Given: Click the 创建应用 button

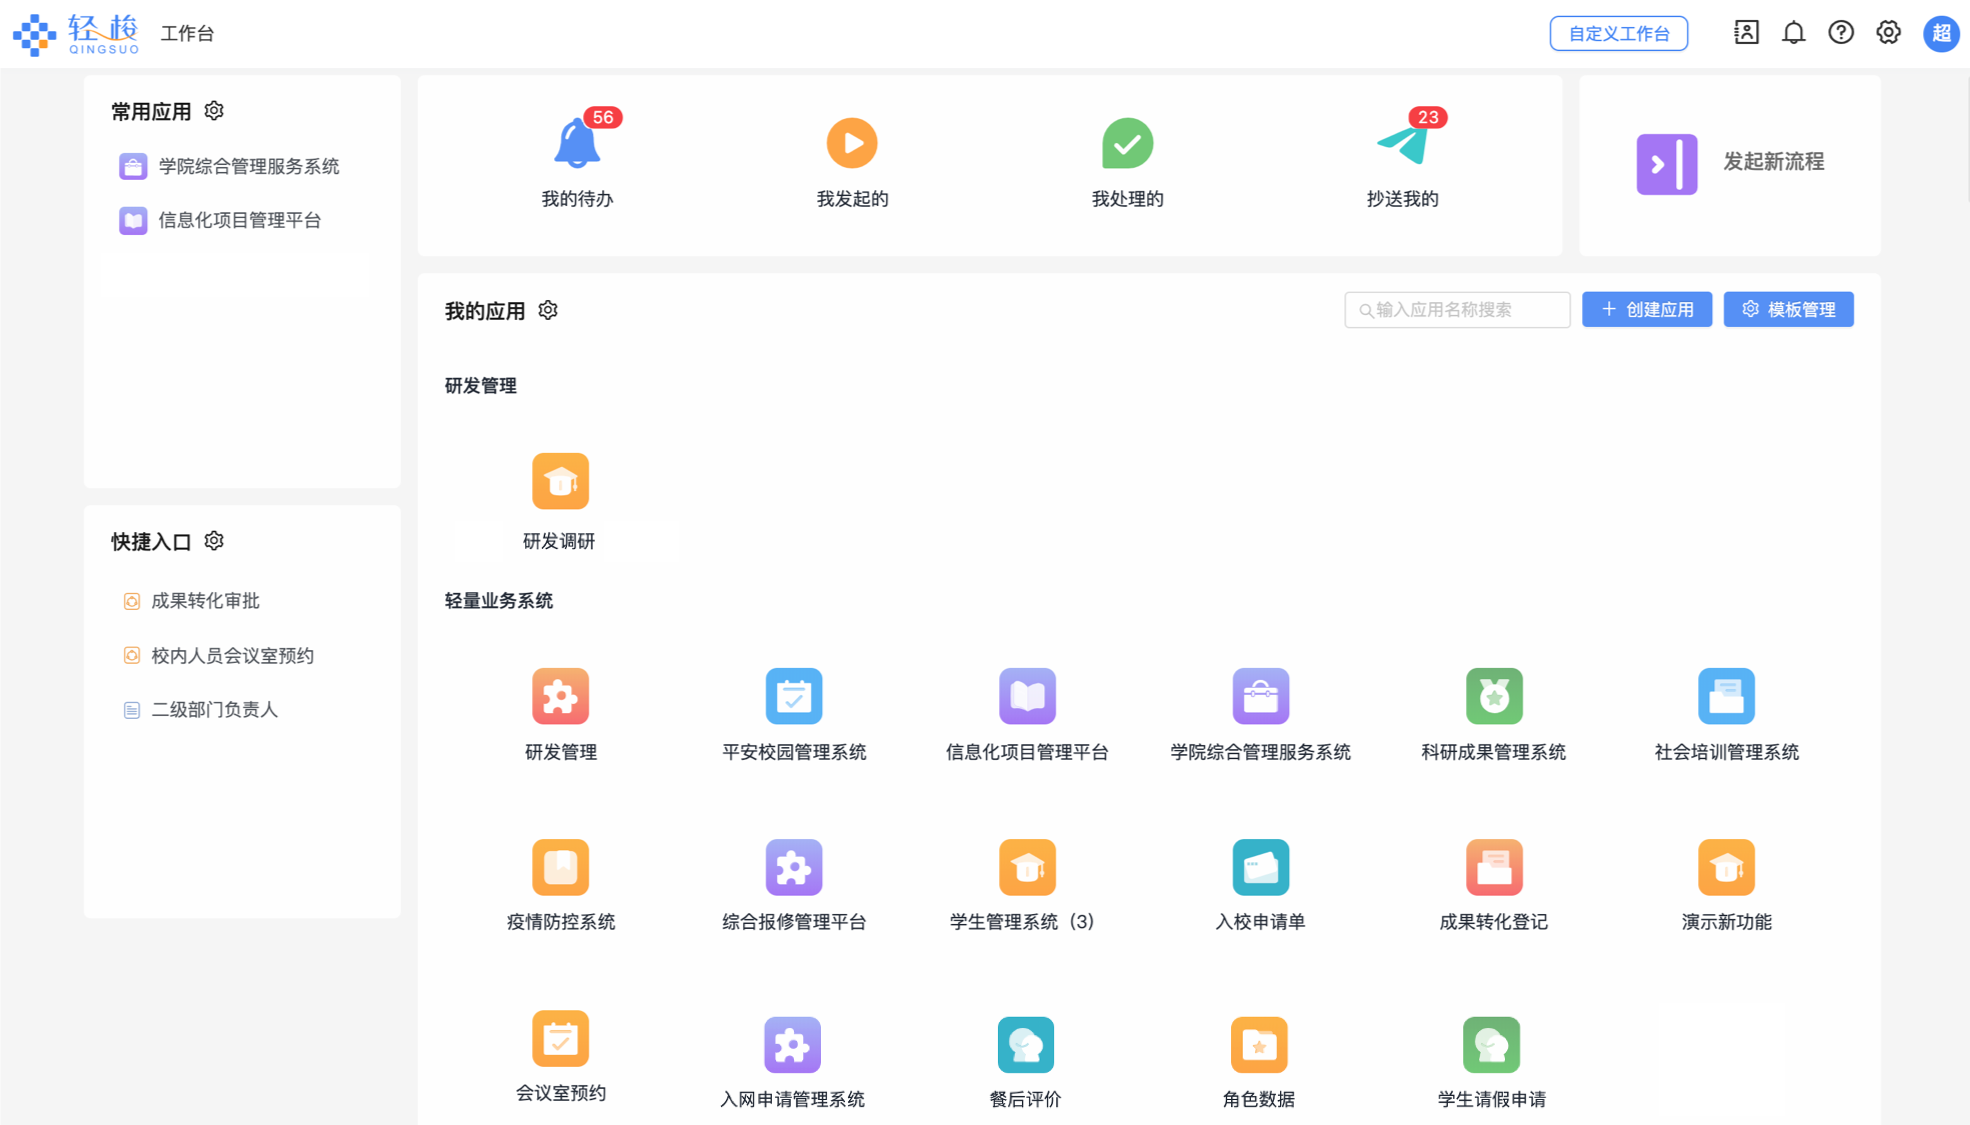Looking at the screenshot, I should (x=1646, y=310).
